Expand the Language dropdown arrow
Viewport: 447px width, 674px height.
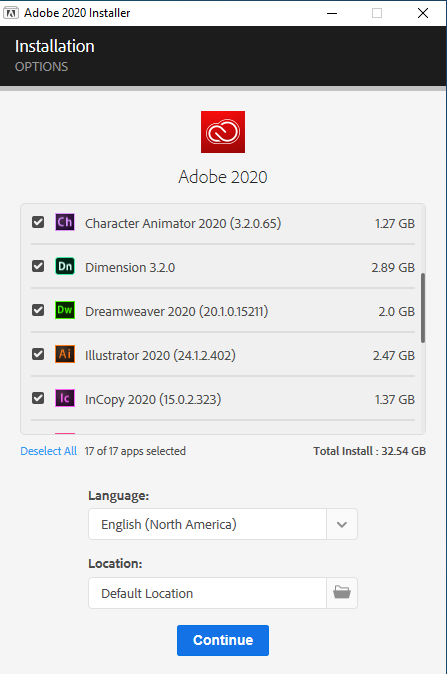(342, 524)
